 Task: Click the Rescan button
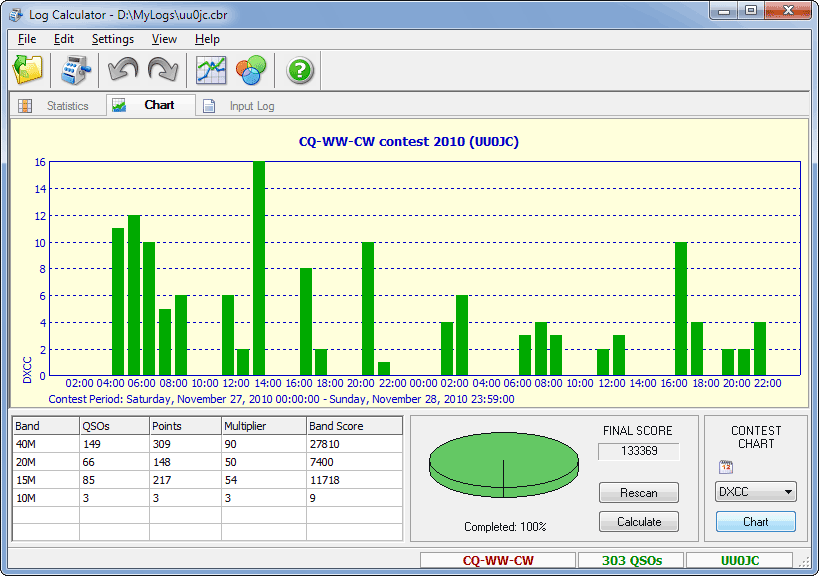(638, 493)
